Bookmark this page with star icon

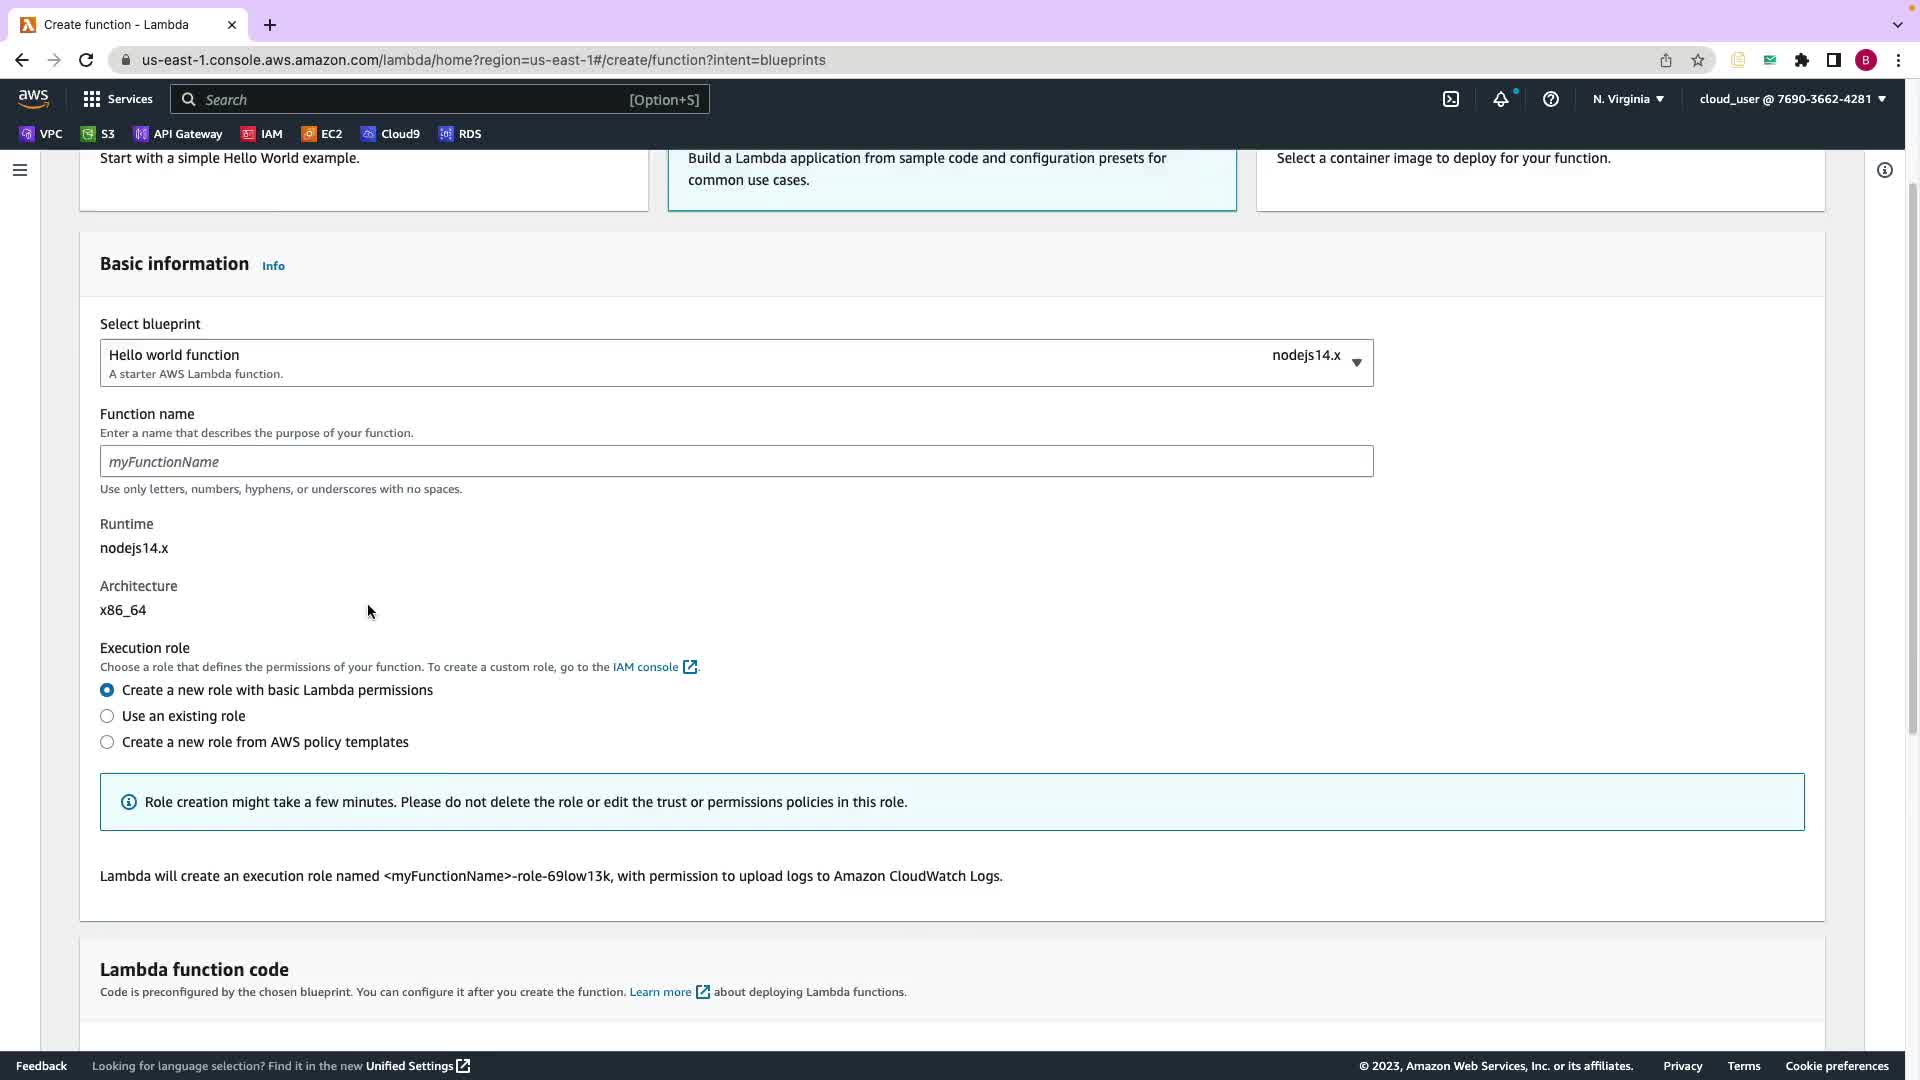[x=1697, y=60]
